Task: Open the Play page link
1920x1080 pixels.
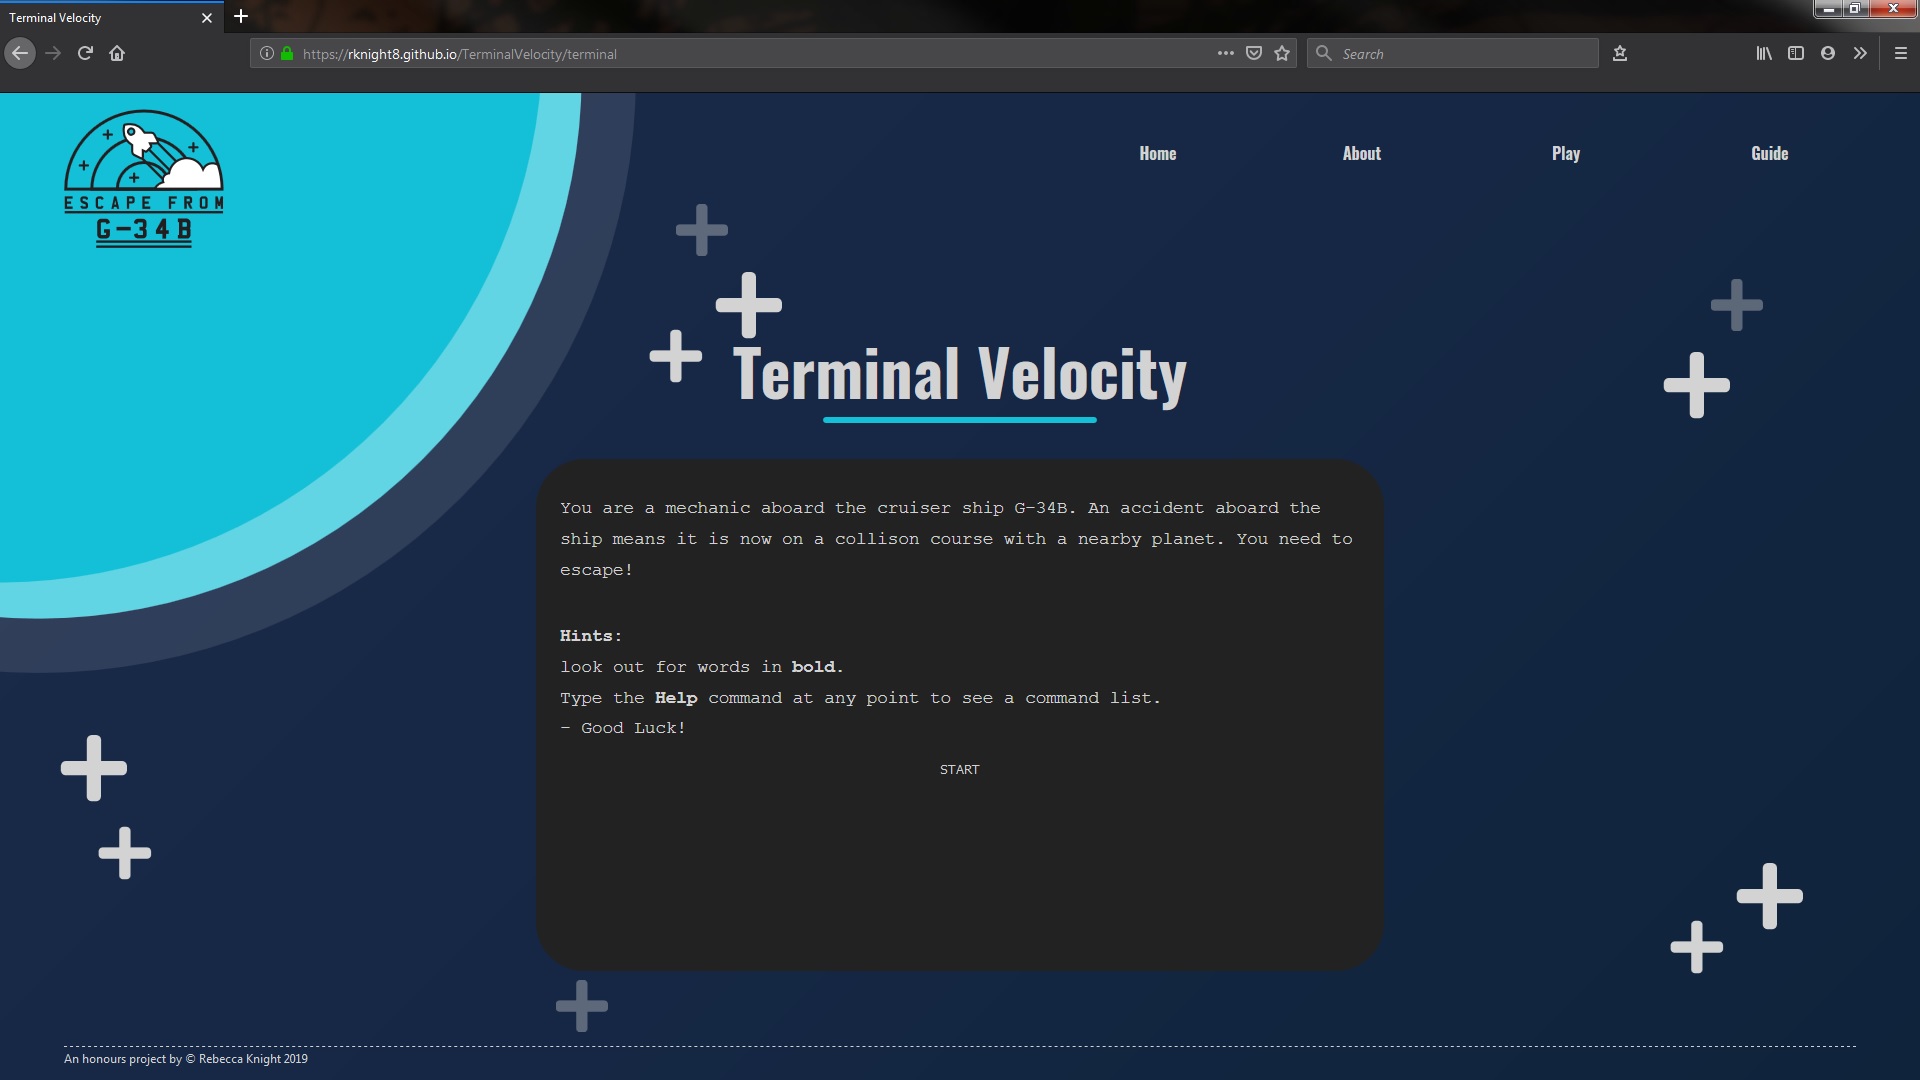Action: pos(1565,153)
